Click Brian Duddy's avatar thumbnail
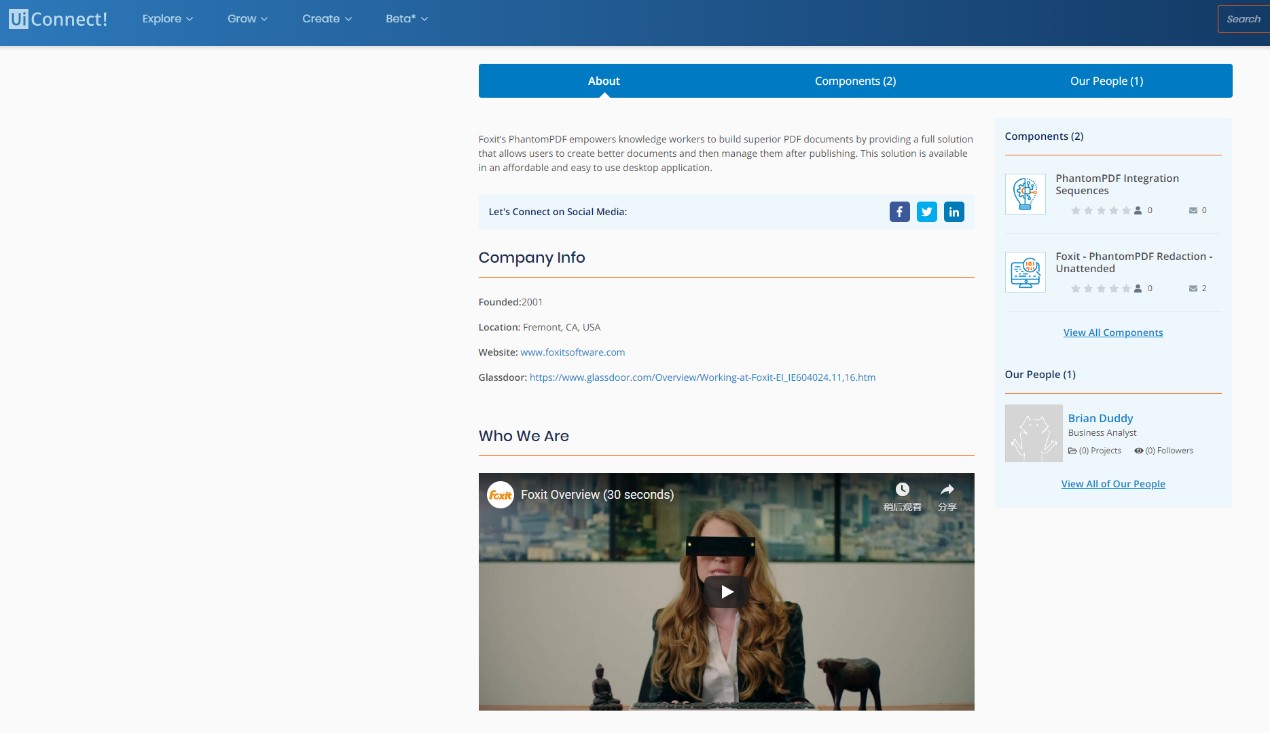The width and height of the screenshot is (1270, 733). tap(1034, 433)
